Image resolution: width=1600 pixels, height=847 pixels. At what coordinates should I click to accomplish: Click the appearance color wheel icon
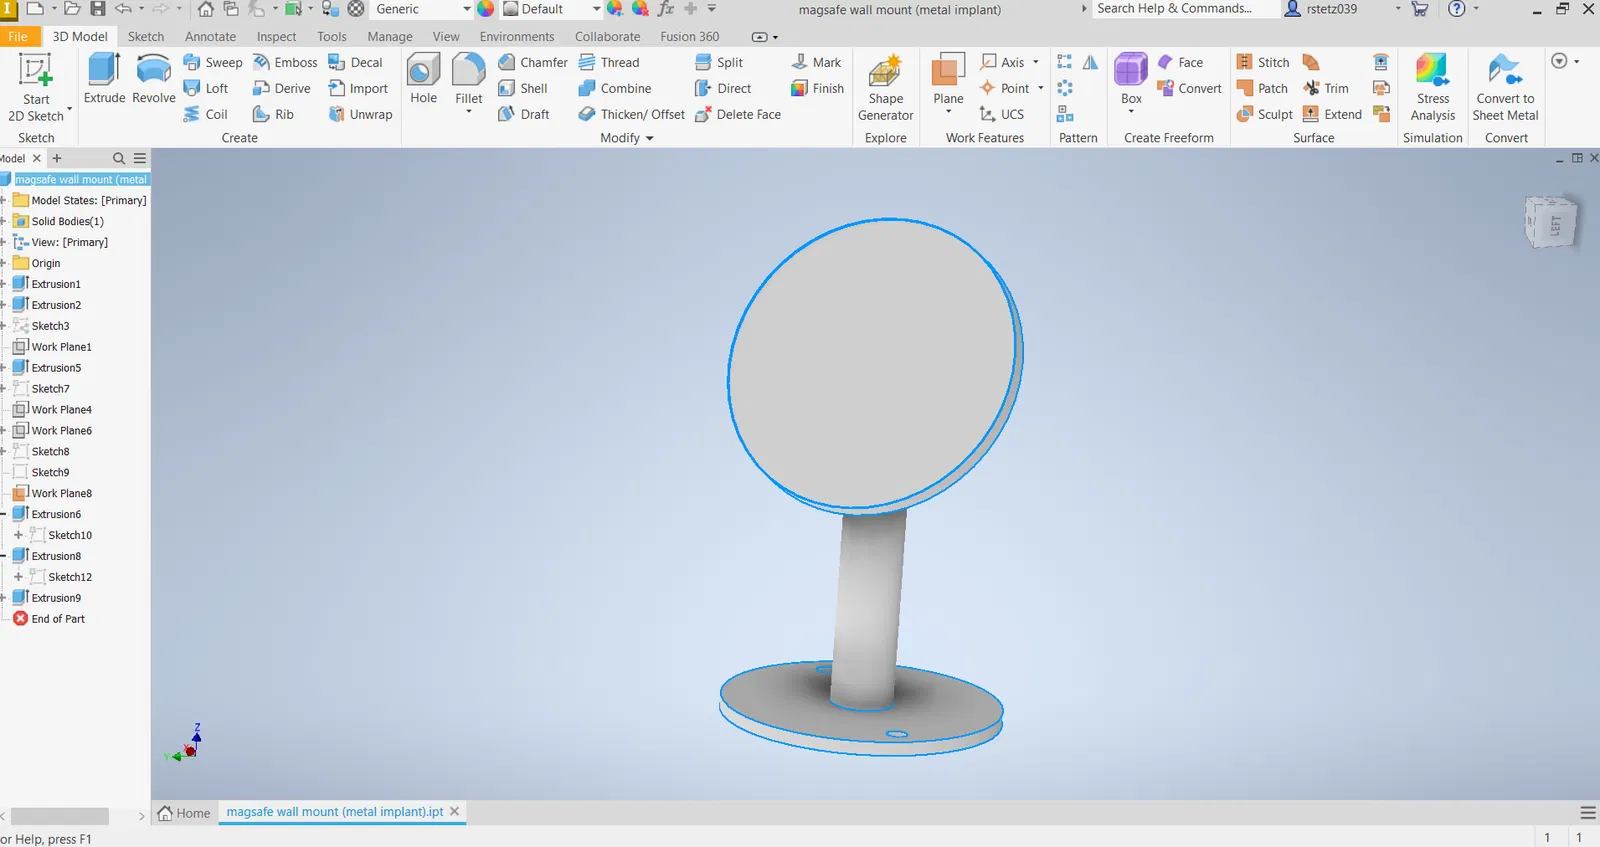pos(486,9)
